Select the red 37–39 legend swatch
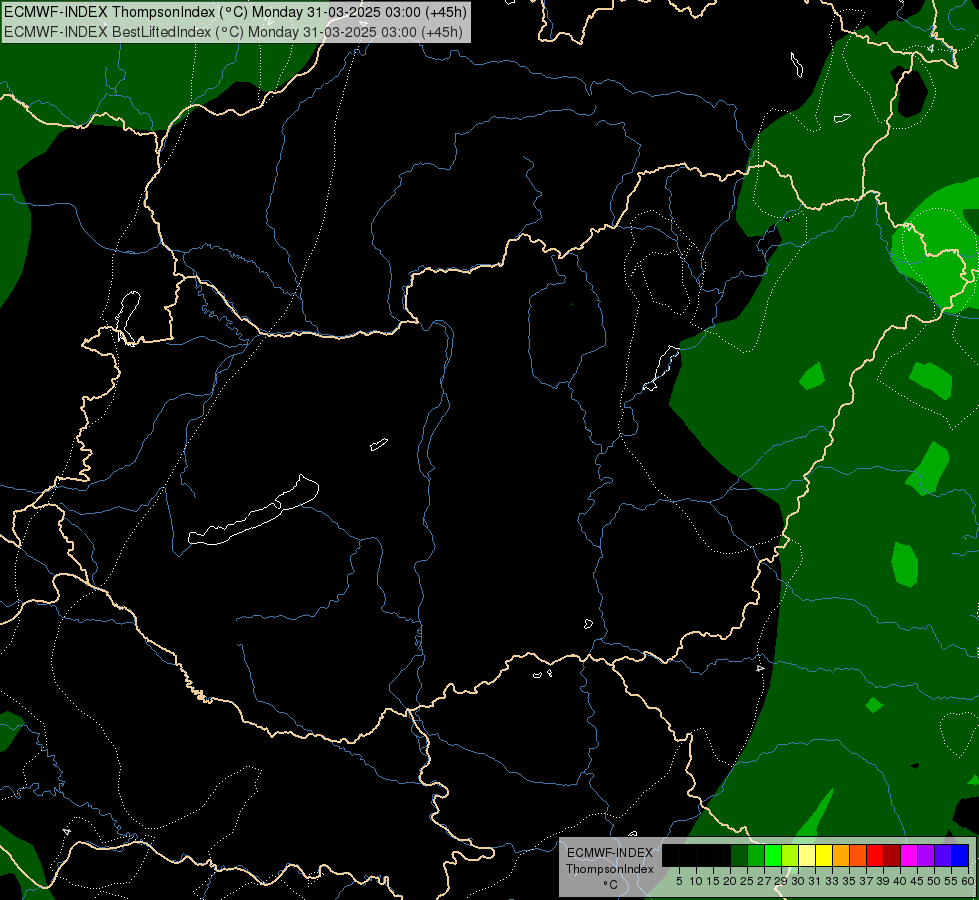 pyautogui.click(x=875, y=855)
